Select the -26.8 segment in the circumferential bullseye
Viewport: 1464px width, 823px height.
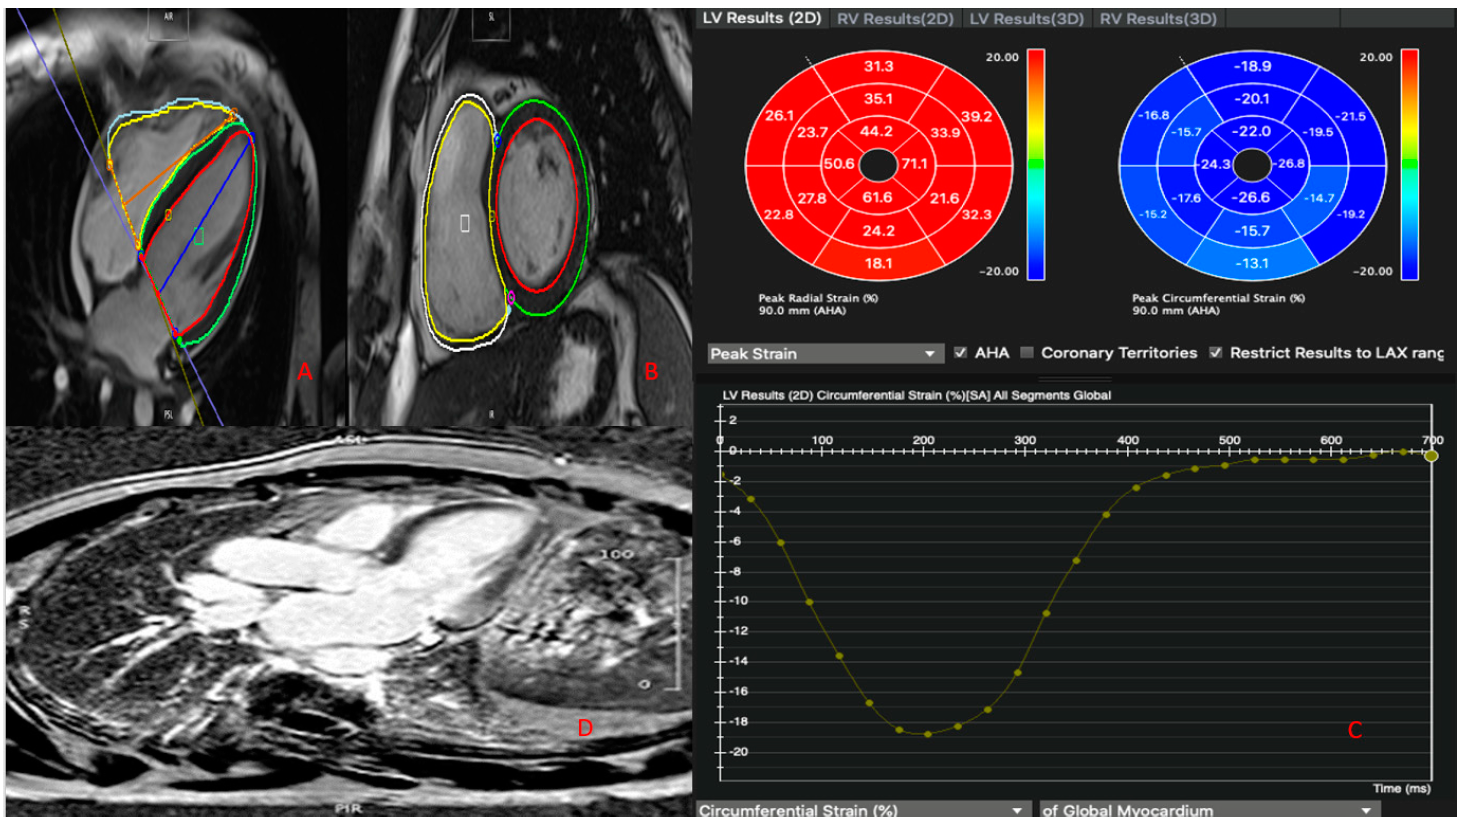pyautogui.click(x=1289, y=164)
